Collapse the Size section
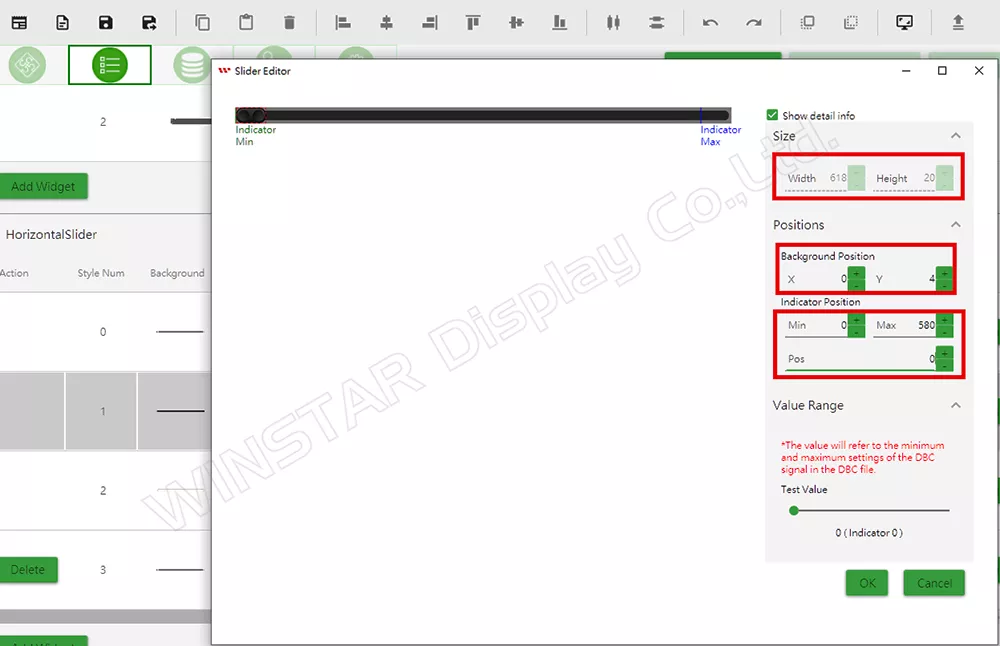The image size is (1000, 646). tap(955, 136)
